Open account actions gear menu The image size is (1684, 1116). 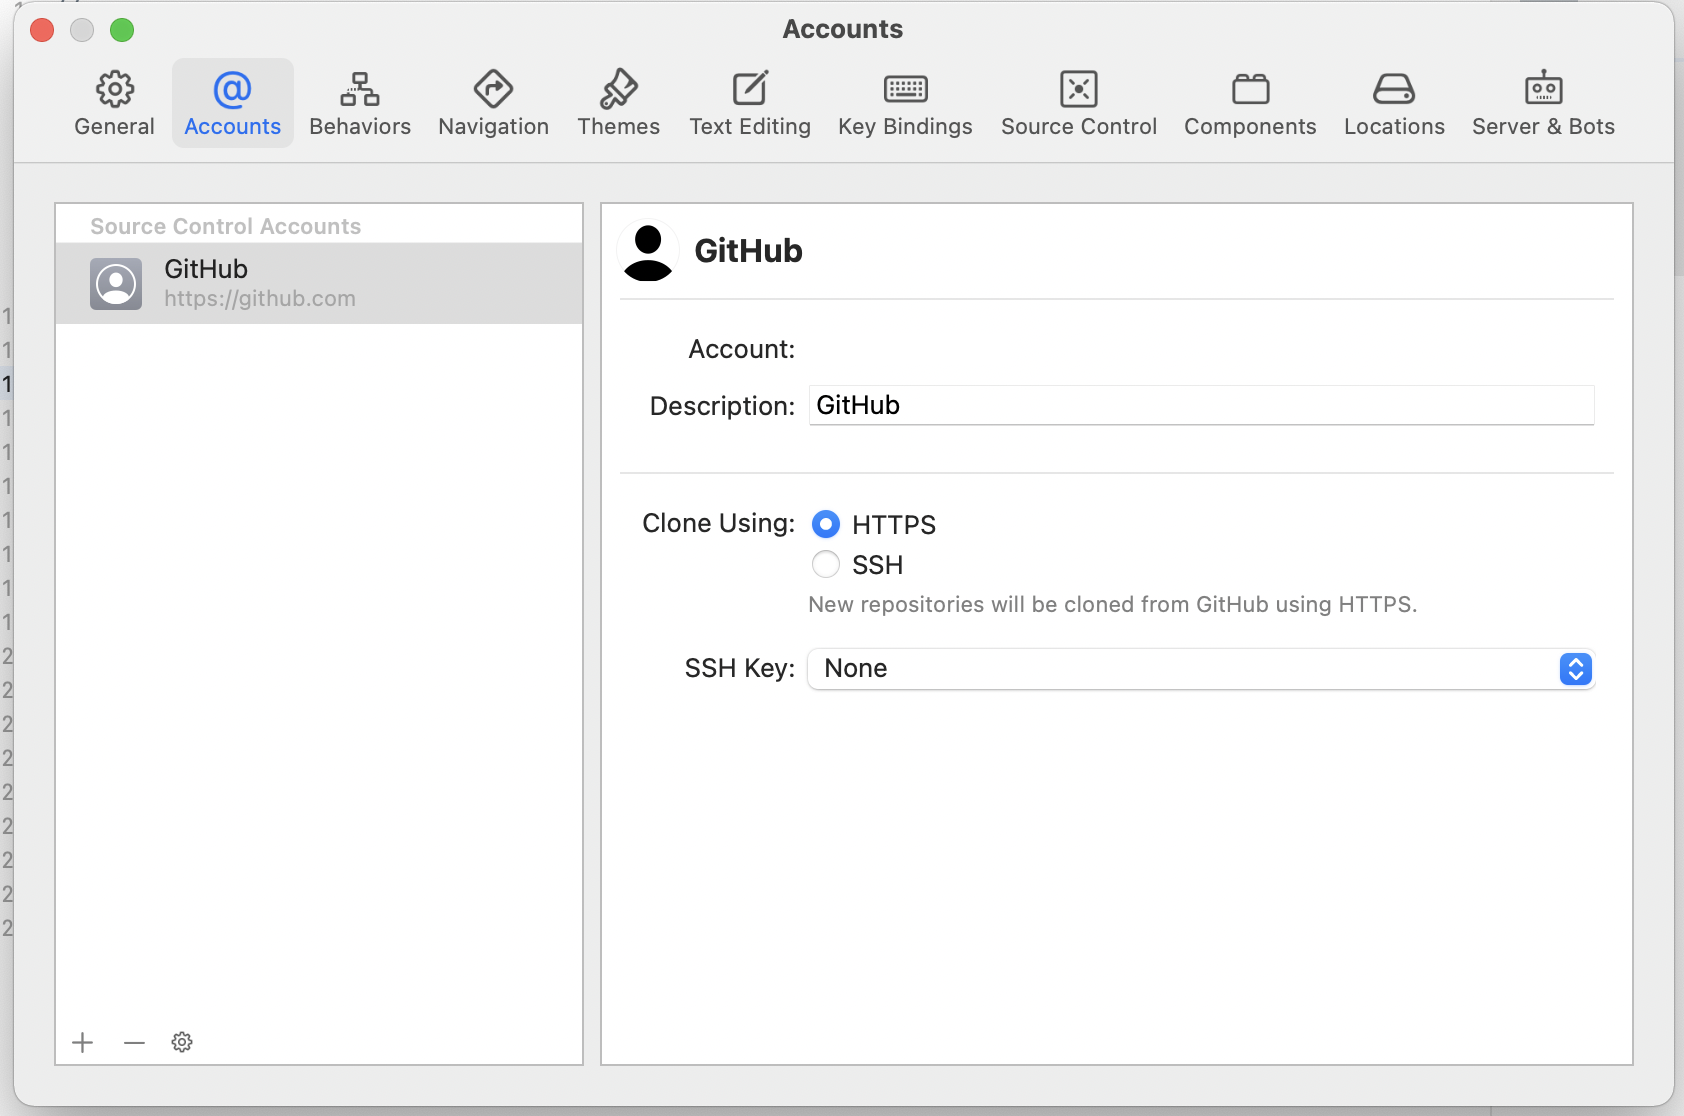tap(182, 1043)
